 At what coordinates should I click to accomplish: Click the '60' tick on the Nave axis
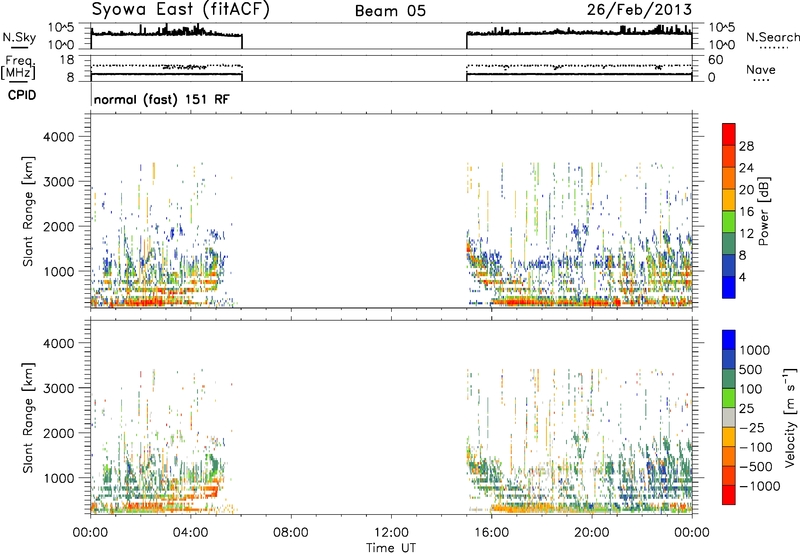716,60
